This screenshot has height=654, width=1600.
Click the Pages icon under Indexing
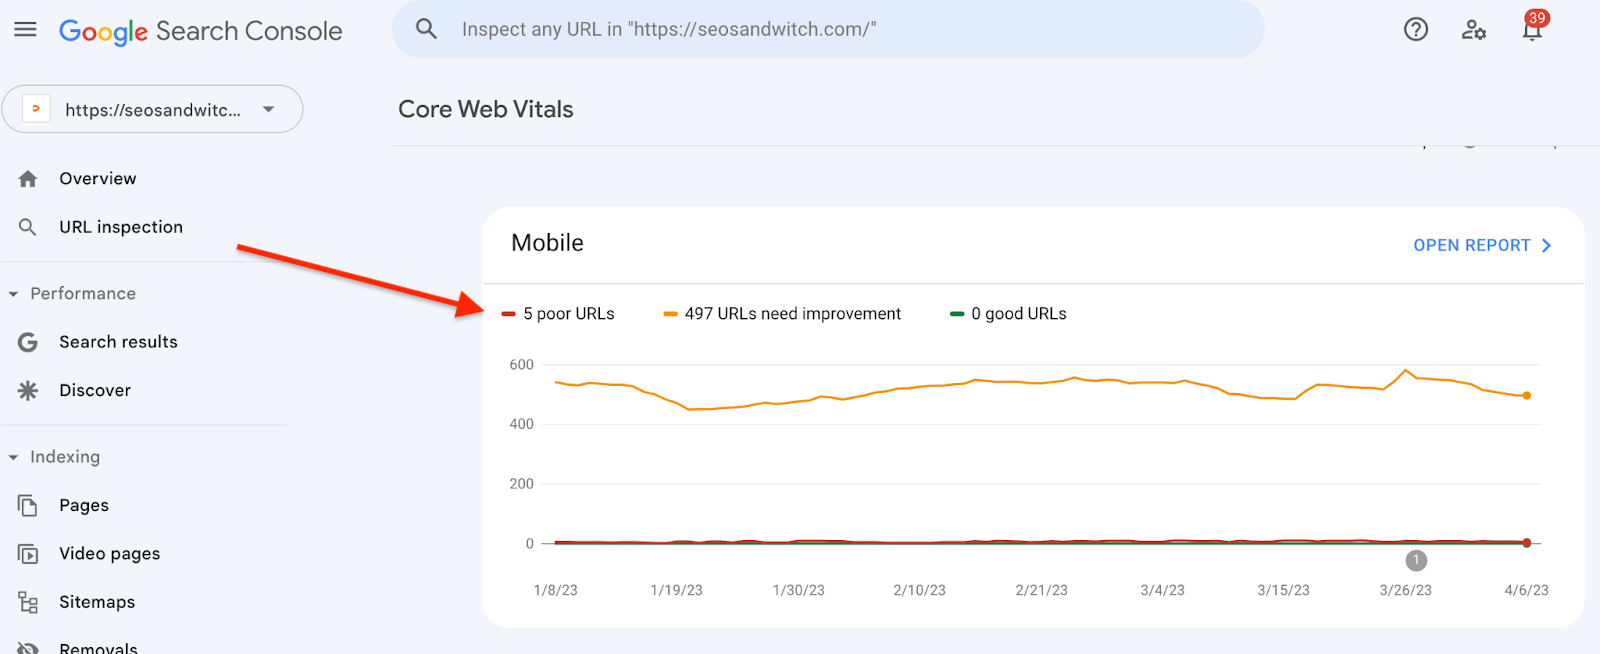(27, 505)
